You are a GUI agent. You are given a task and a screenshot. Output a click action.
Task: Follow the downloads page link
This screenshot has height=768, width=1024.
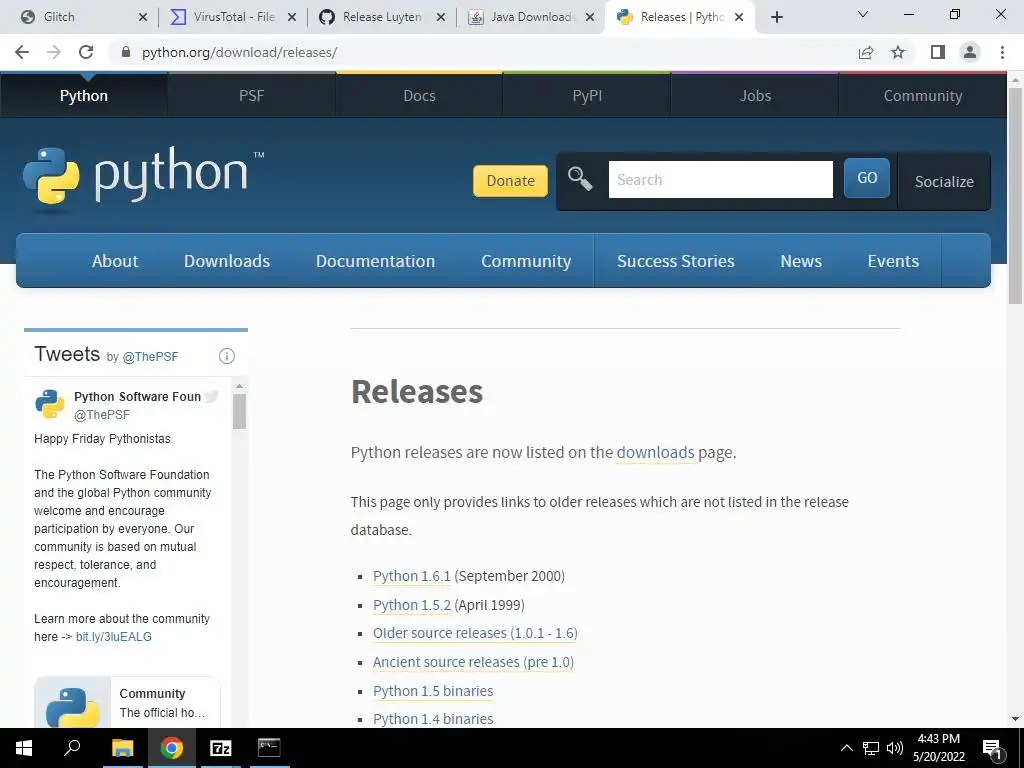pyautogui.click(x=655, y=453)
